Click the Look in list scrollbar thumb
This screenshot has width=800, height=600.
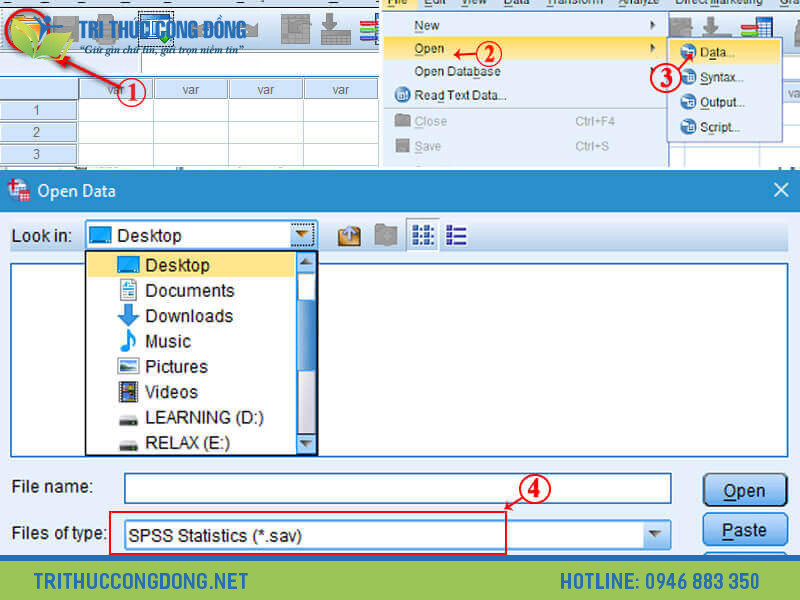tap(306, 335)
